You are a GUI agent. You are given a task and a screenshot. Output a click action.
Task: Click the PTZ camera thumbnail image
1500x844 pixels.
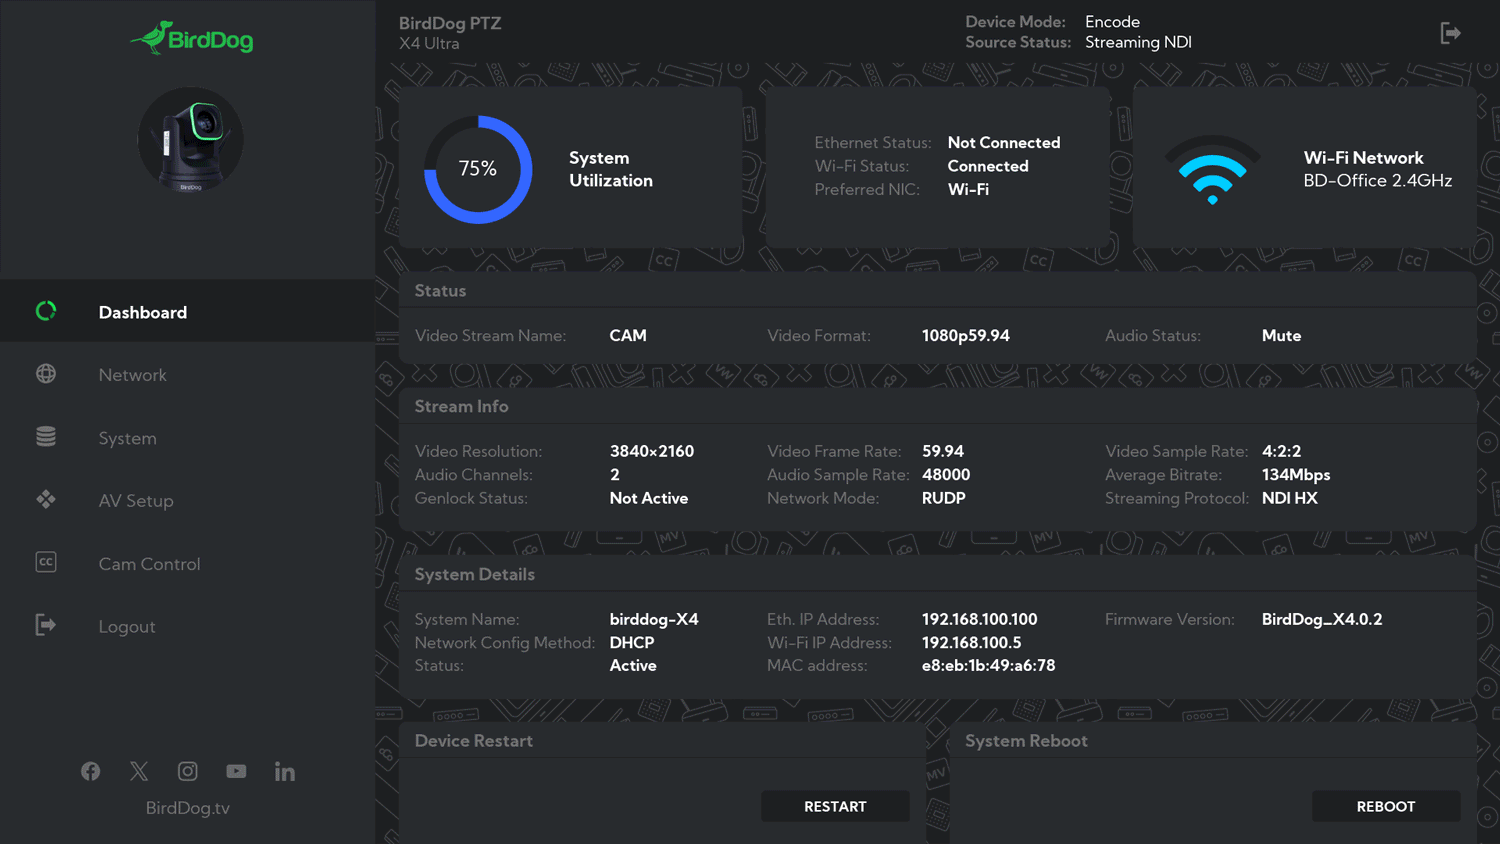tap(190, 139)
